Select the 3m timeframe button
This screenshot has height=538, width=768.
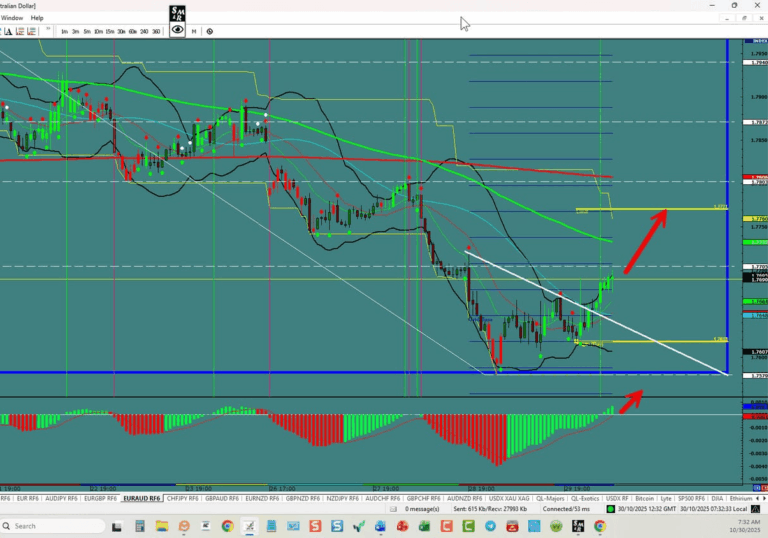pyautogui.click(x=75, y=31)
